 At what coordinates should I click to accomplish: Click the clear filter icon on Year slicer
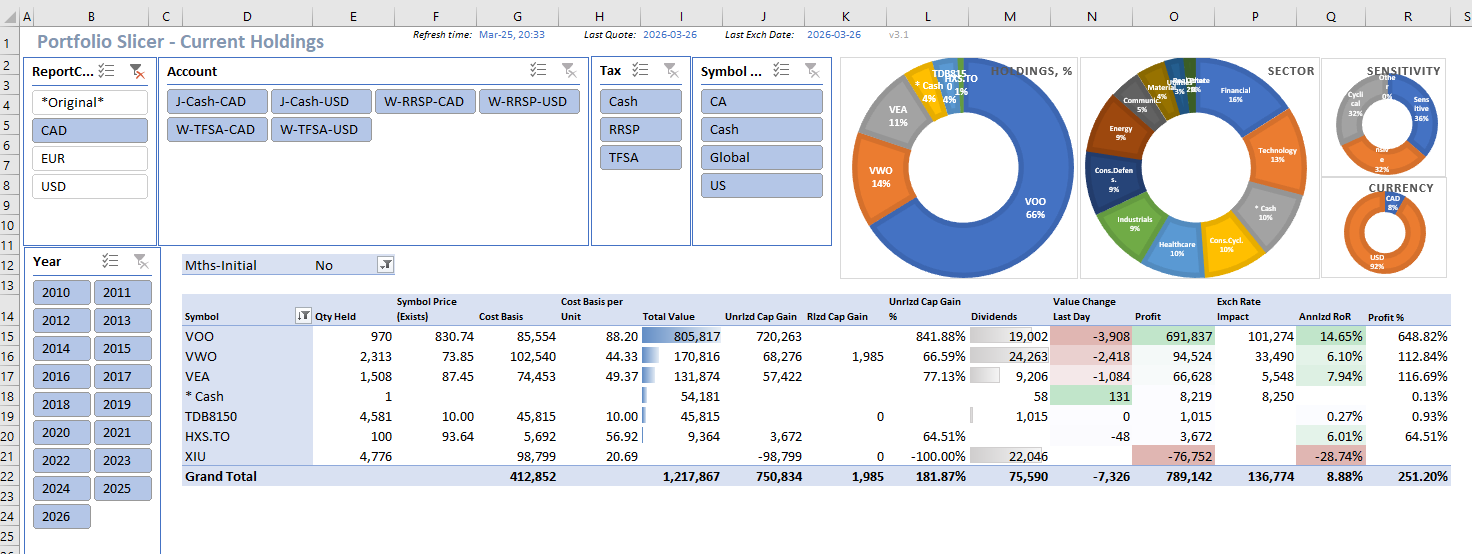tap(141, 261)
